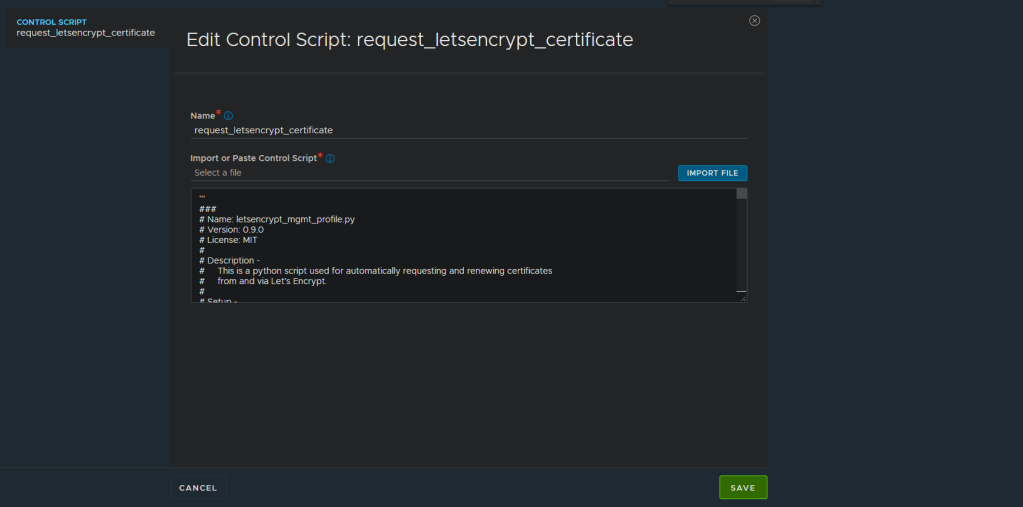
Task: Click the CONTROL SCRIPT sidebar heading
Action: click(52, 22)
